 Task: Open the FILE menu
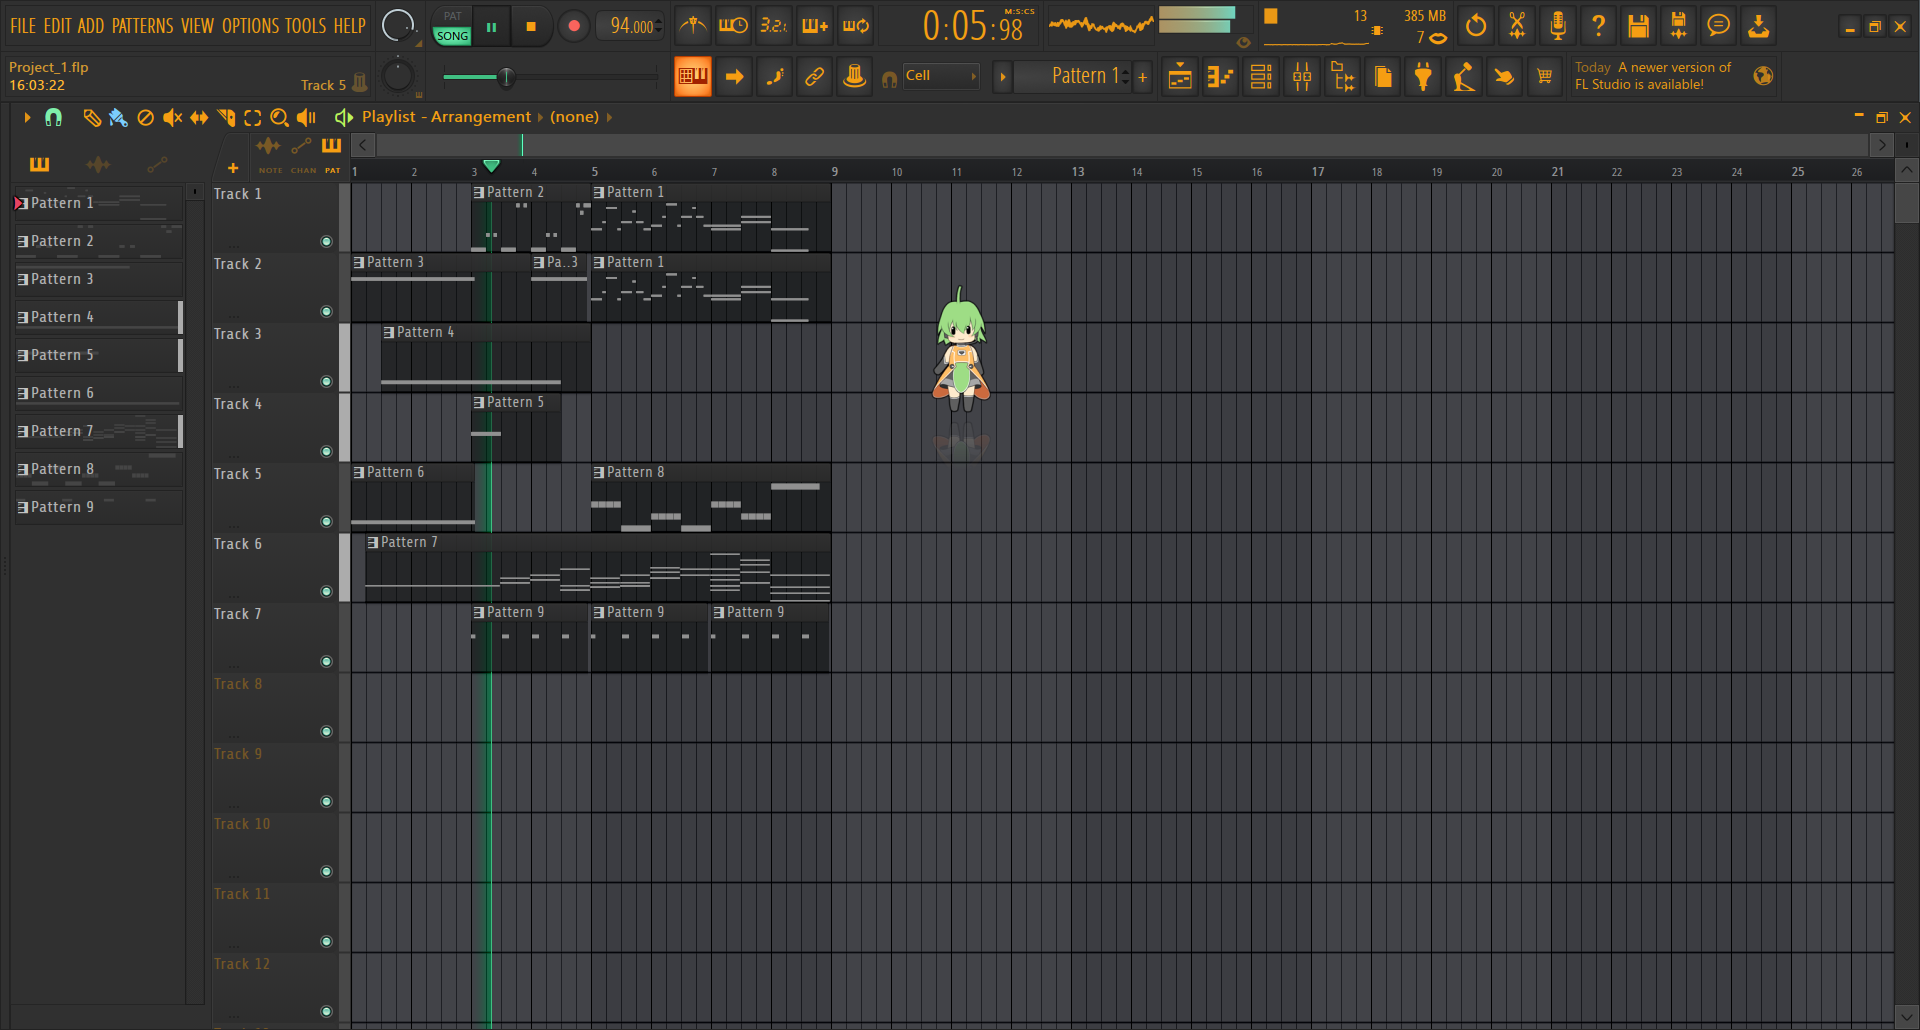pos(23,26)
